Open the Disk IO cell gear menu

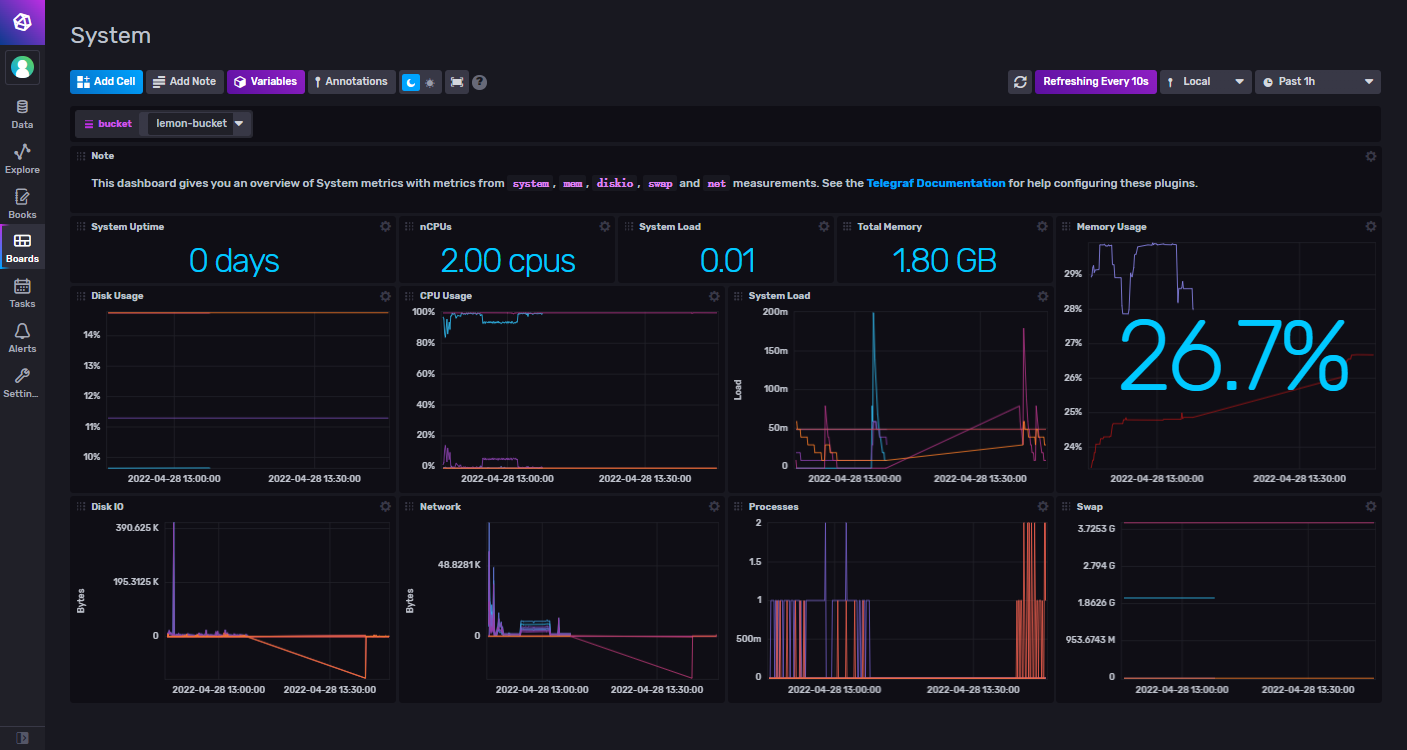coord(385,507)
